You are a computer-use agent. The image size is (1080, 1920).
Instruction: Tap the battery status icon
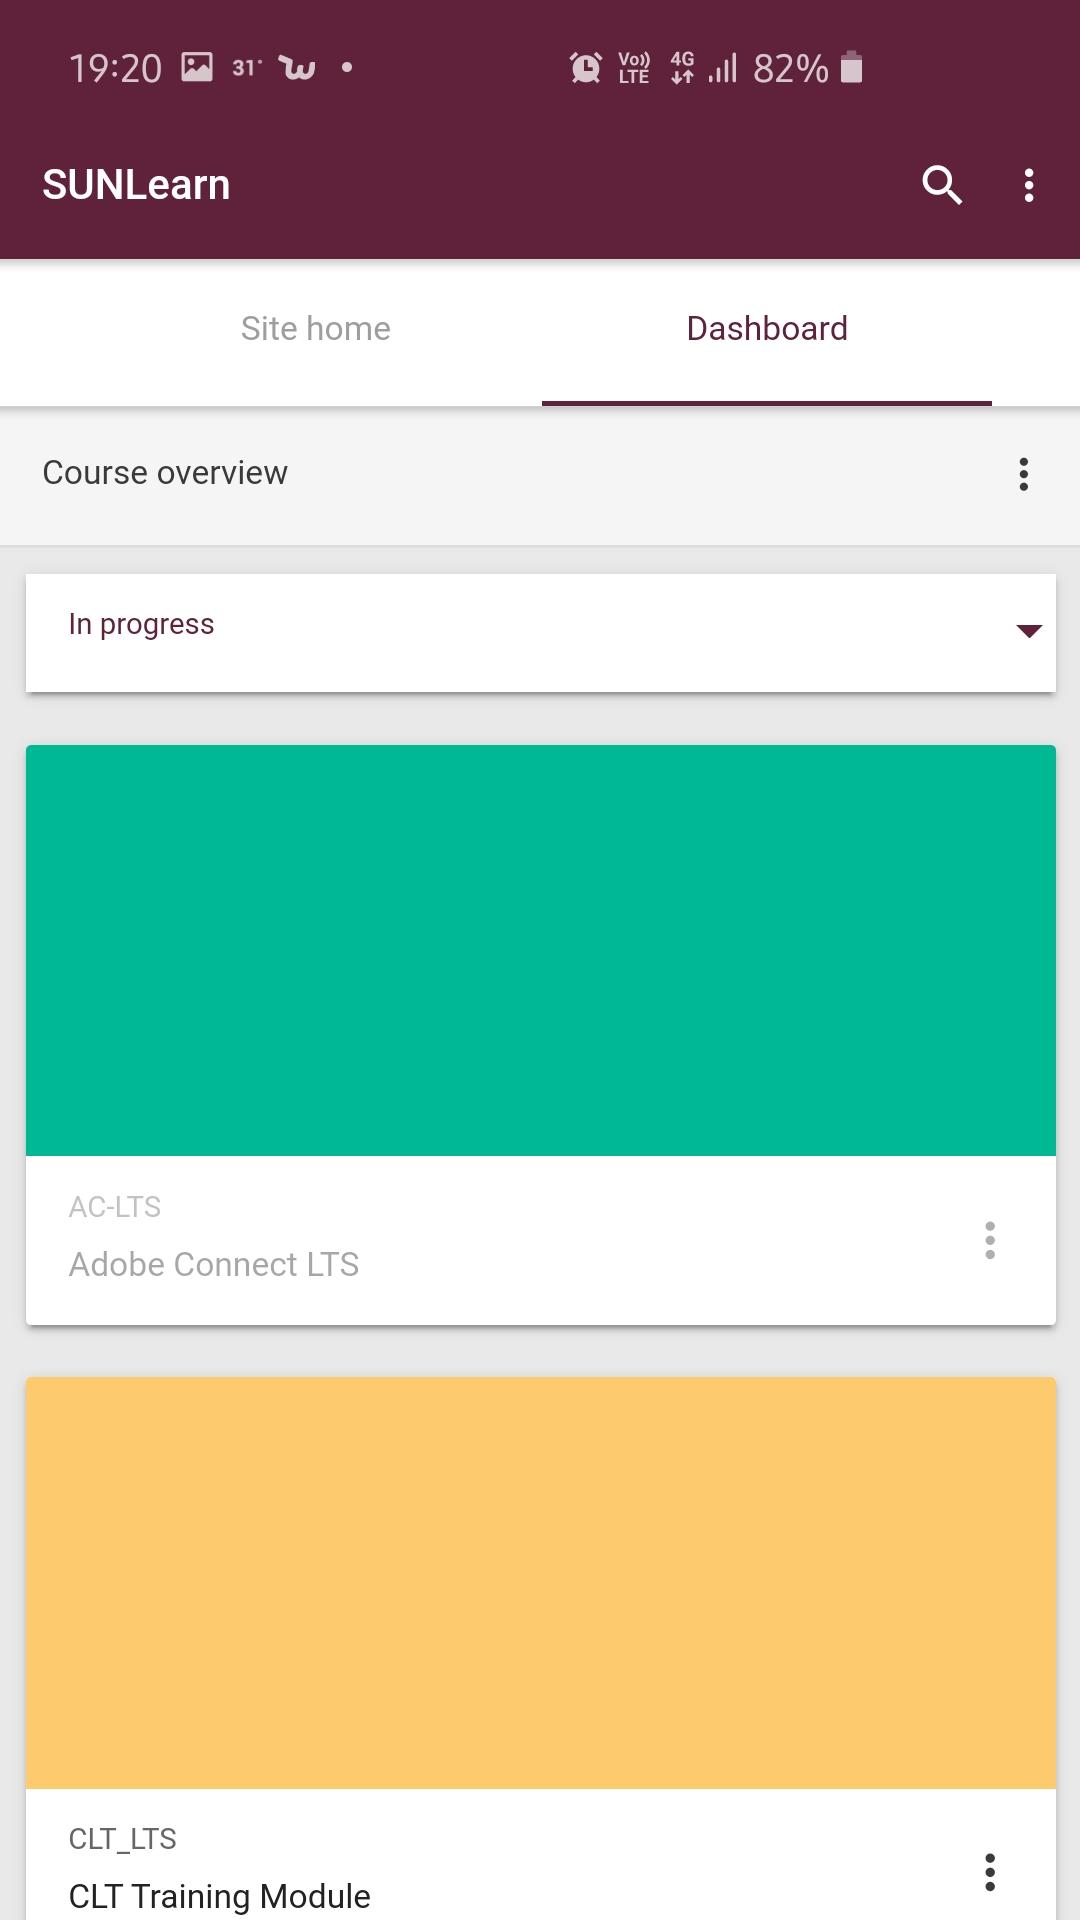(851, 67)
